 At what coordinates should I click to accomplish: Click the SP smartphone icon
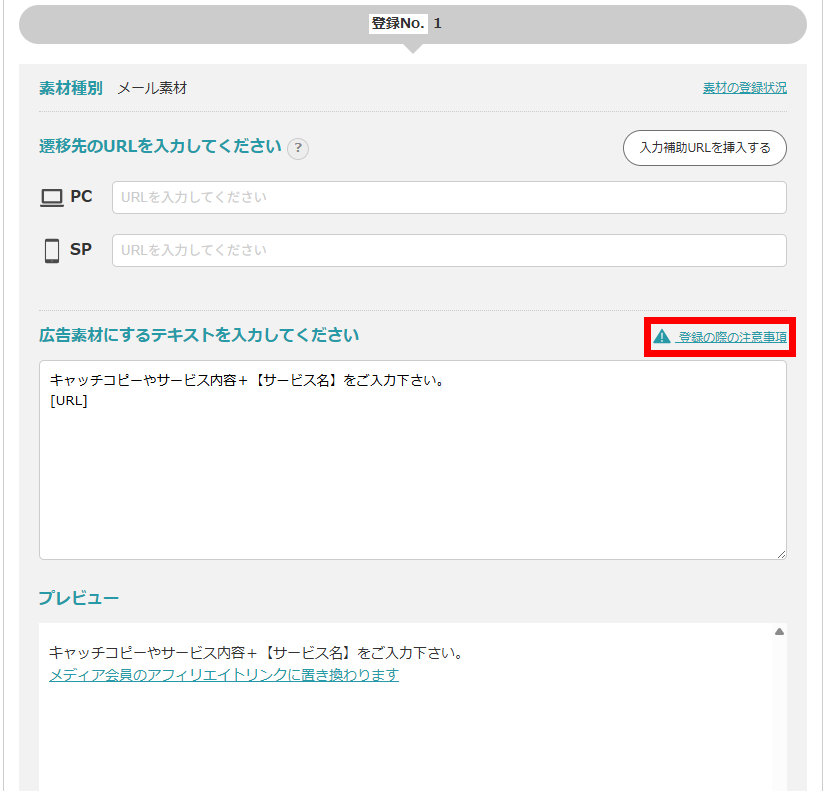[x=52, y=250]
